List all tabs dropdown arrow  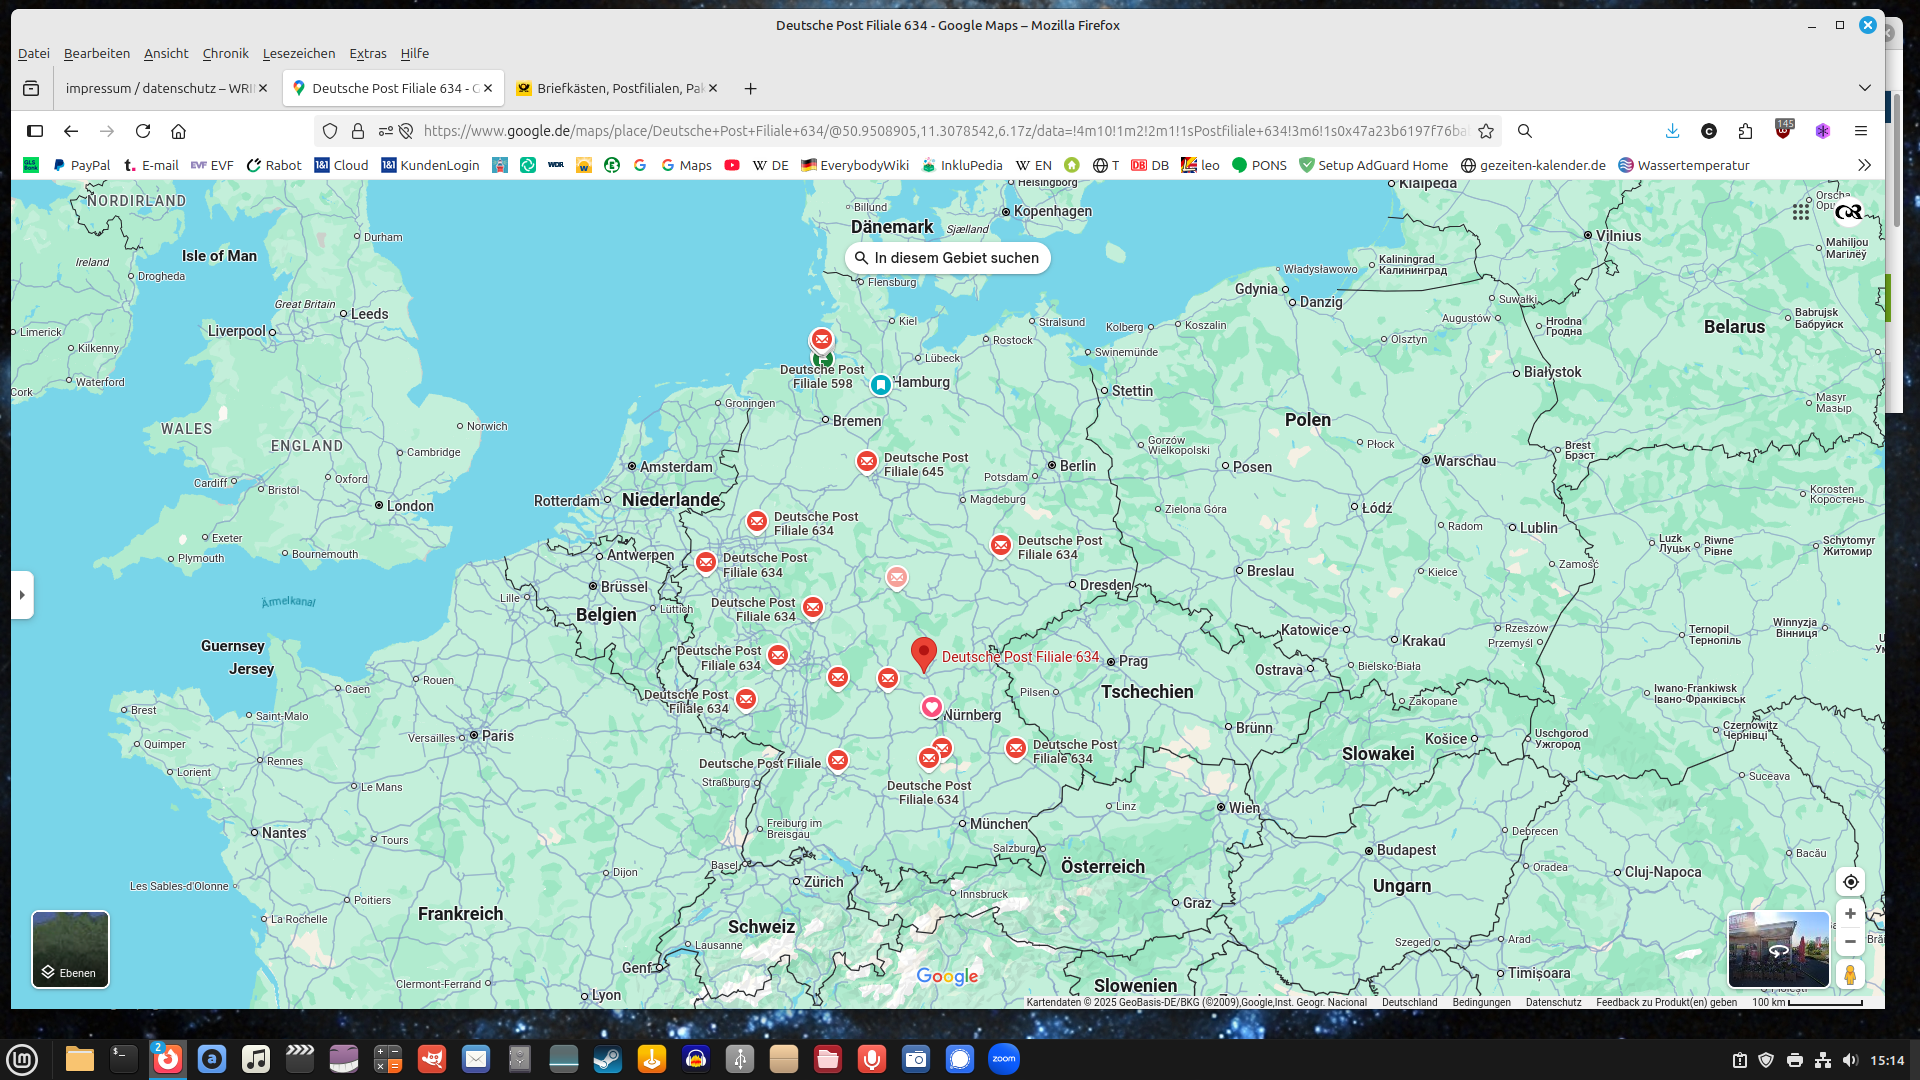tap(1865, 88)
